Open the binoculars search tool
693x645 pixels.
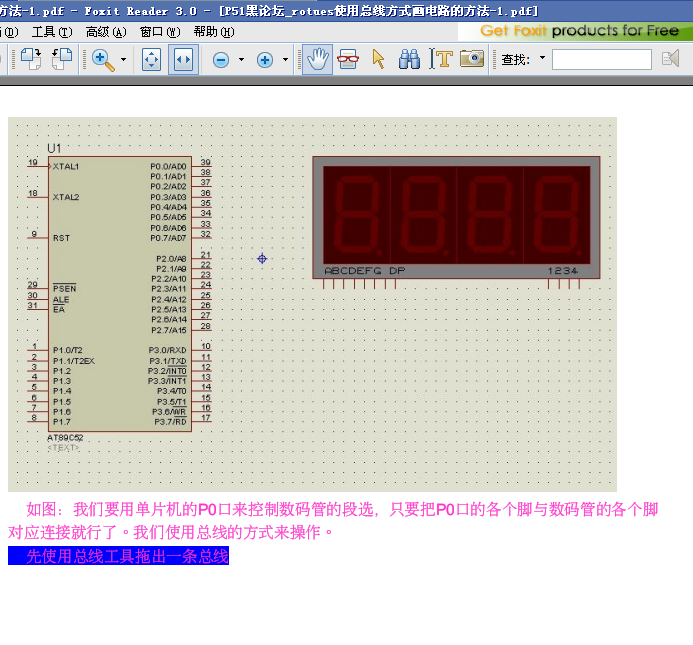pyautogui.click(x=409, y=59)
